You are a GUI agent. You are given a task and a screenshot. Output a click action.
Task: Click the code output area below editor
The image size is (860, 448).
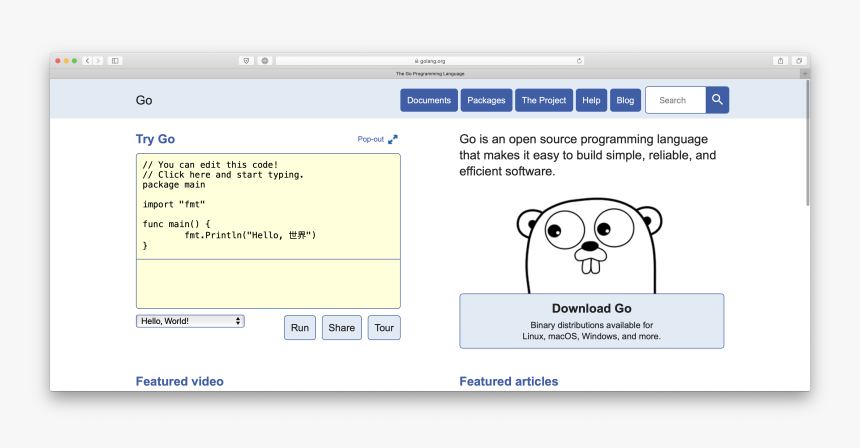click(x=268, y=284)
